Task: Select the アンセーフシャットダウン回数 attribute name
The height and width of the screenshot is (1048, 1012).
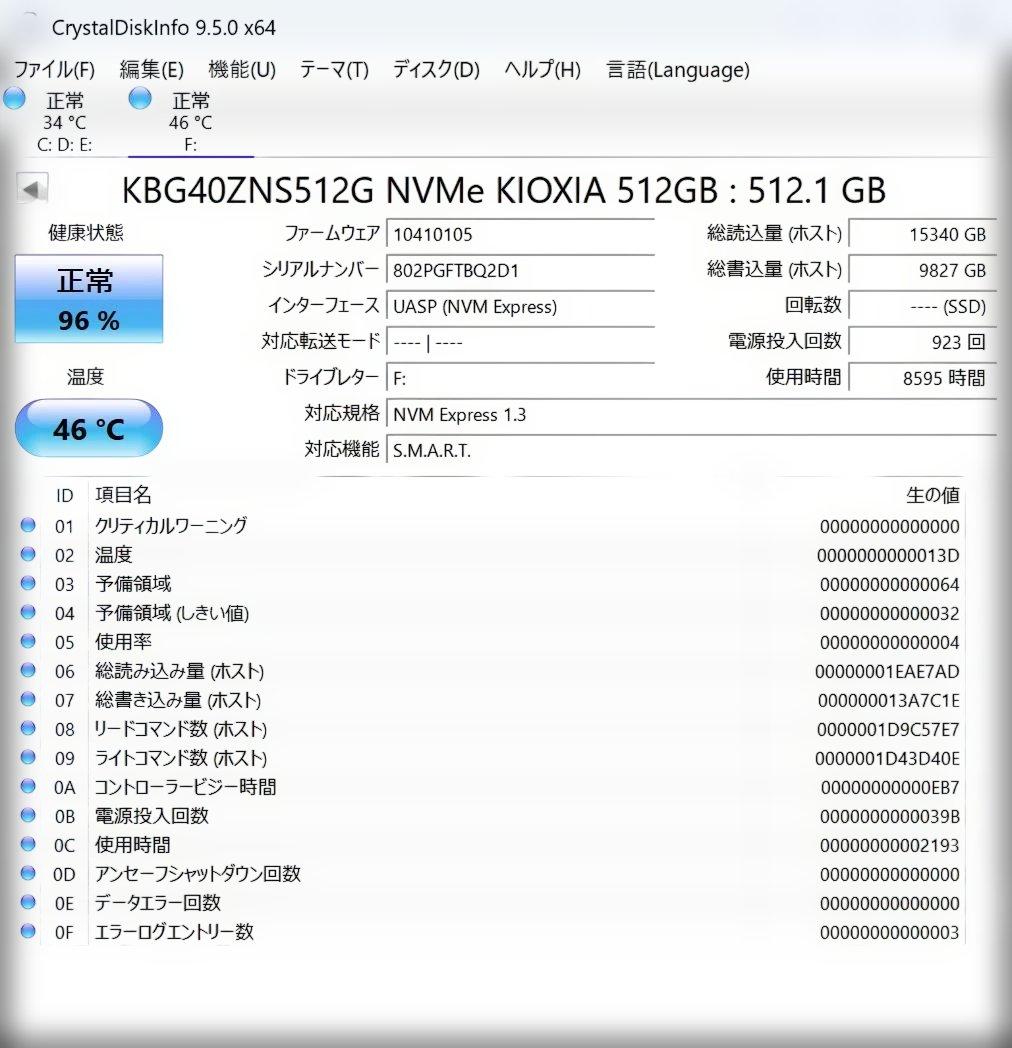Action: pos(198,874)
